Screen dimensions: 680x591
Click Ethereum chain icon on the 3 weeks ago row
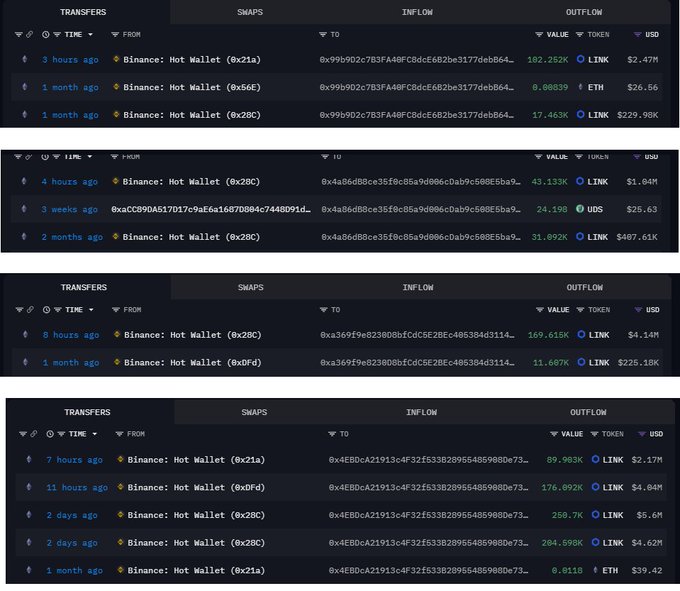(x=24, y=209)
